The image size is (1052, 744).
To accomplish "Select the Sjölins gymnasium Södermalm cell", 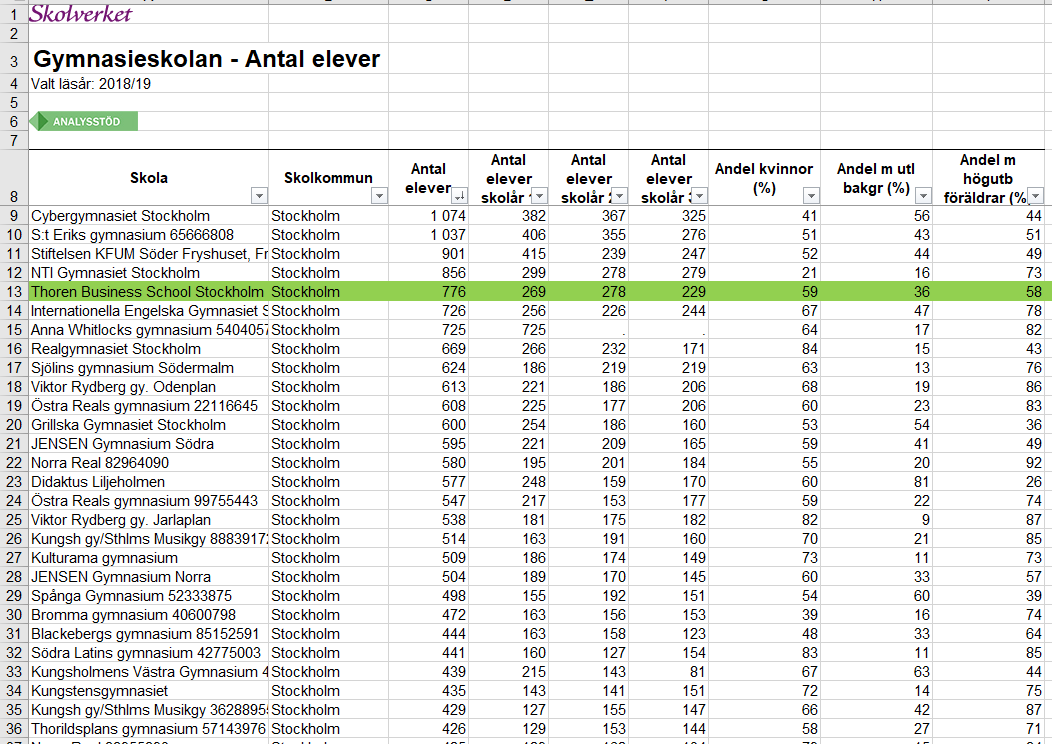I will [148, 368].
